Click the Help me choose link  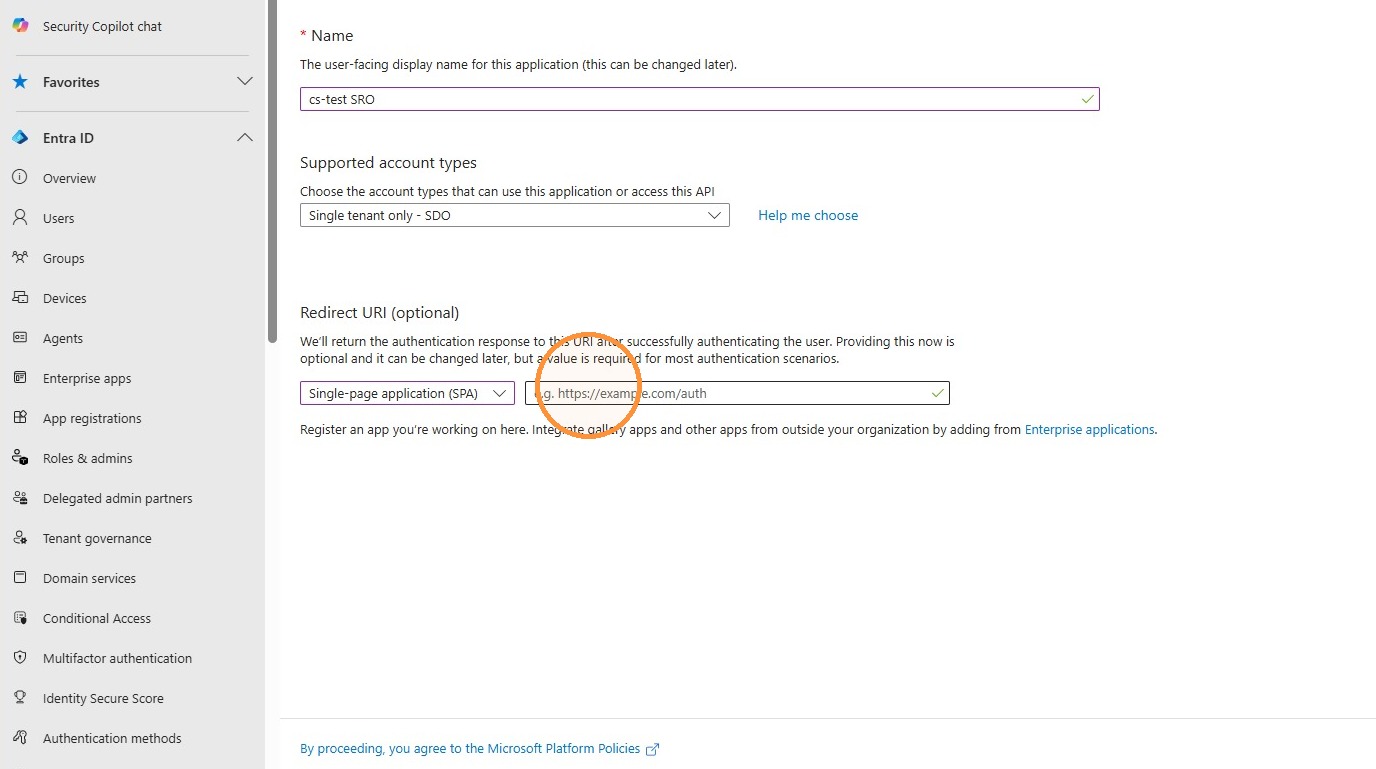(808, 215)
